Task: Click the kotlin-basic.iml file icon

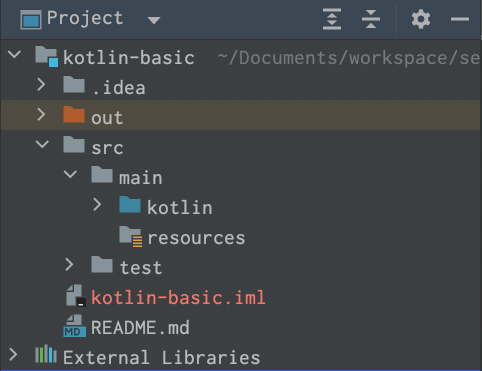Action: [76, 296]
